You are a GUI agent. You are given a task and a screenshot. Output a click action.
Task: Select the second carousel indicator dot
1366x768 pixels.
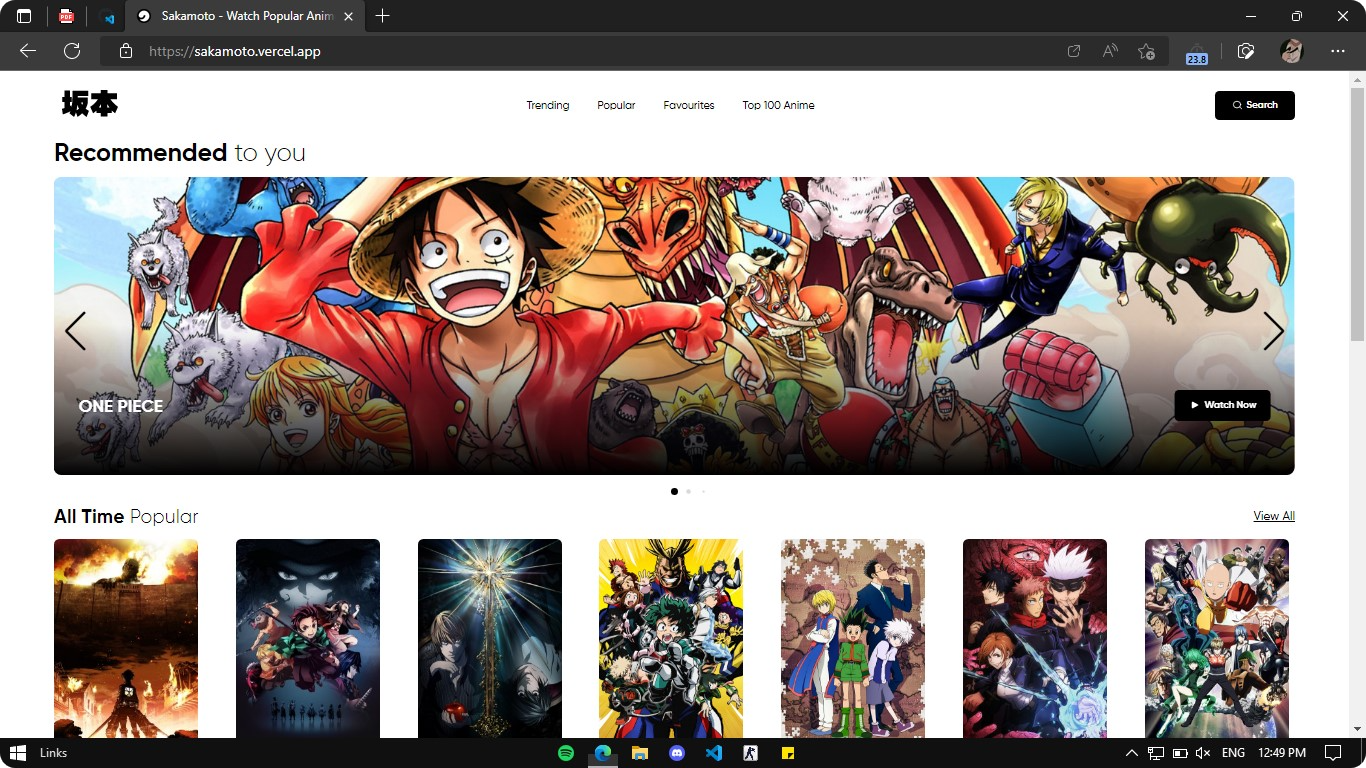tap(688, 491)
